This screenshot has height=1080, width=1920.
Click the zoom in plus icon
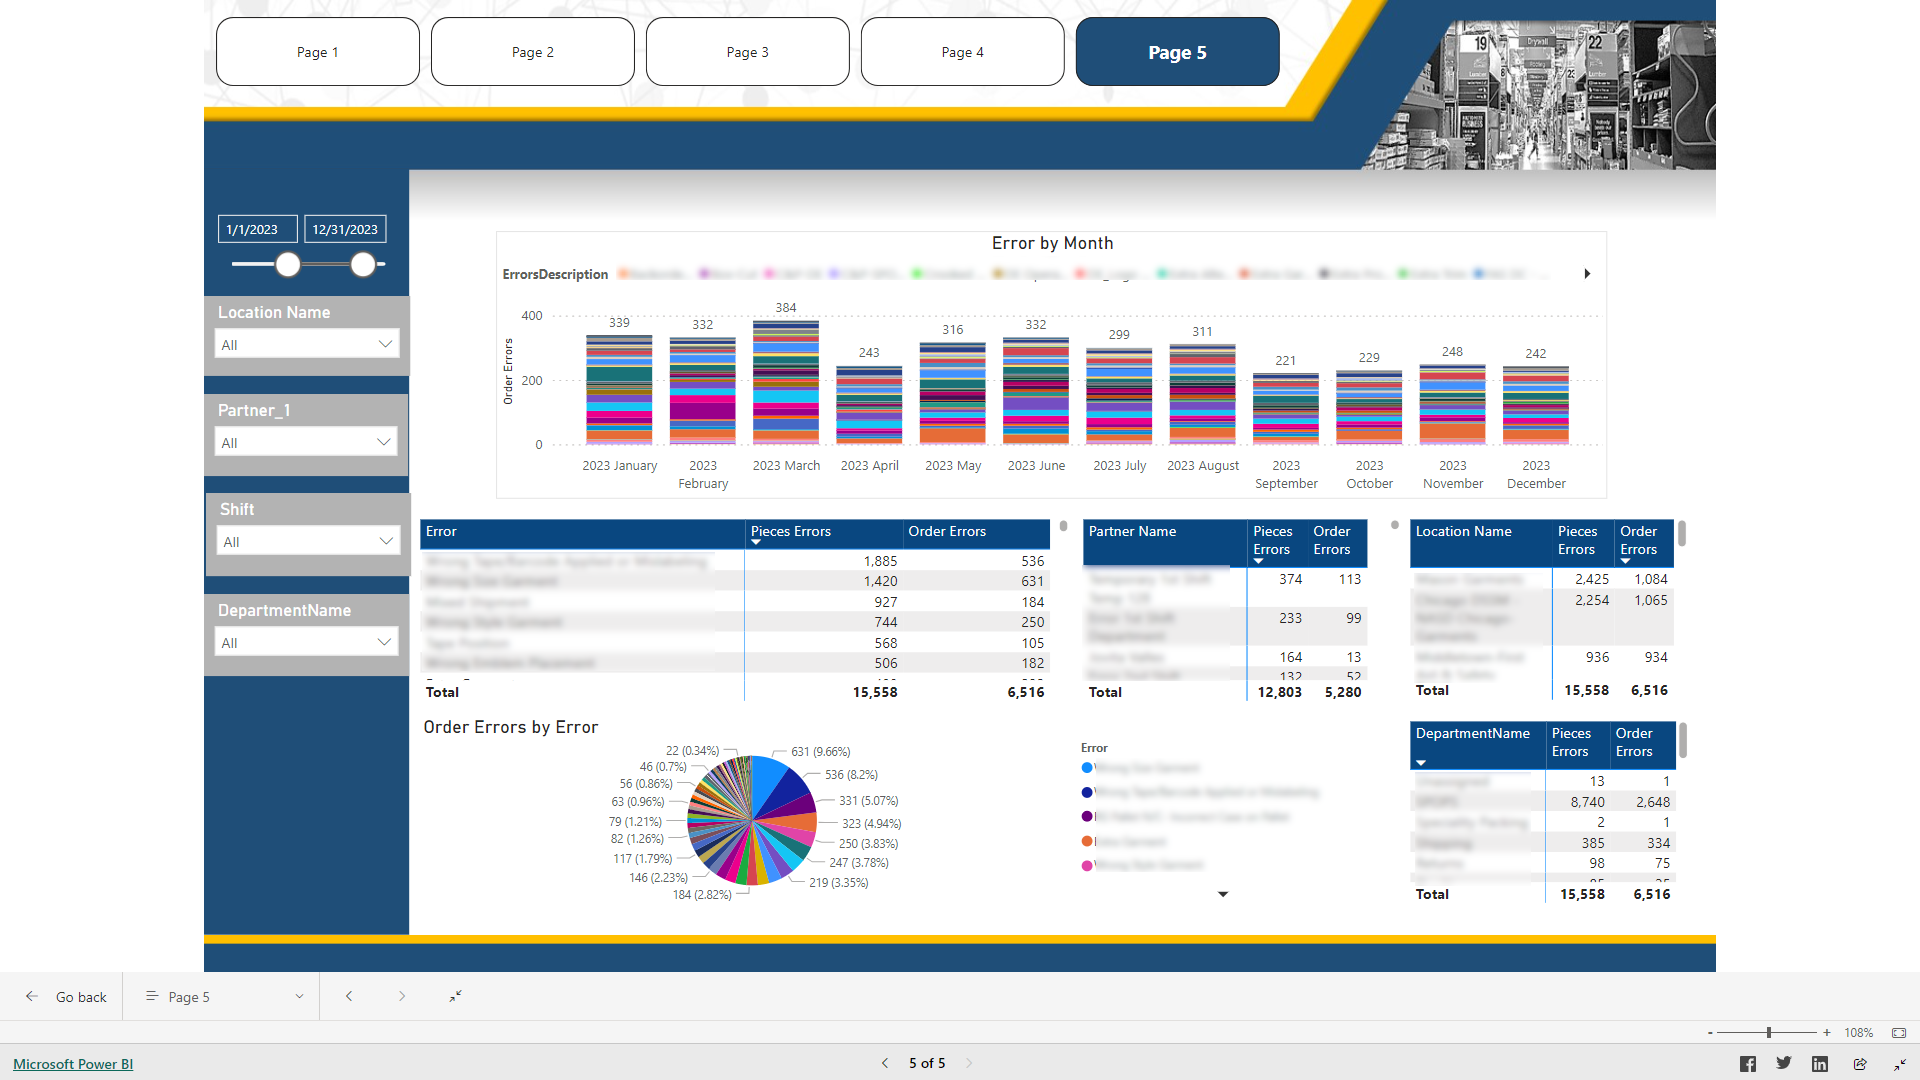pos(1826,1032)
